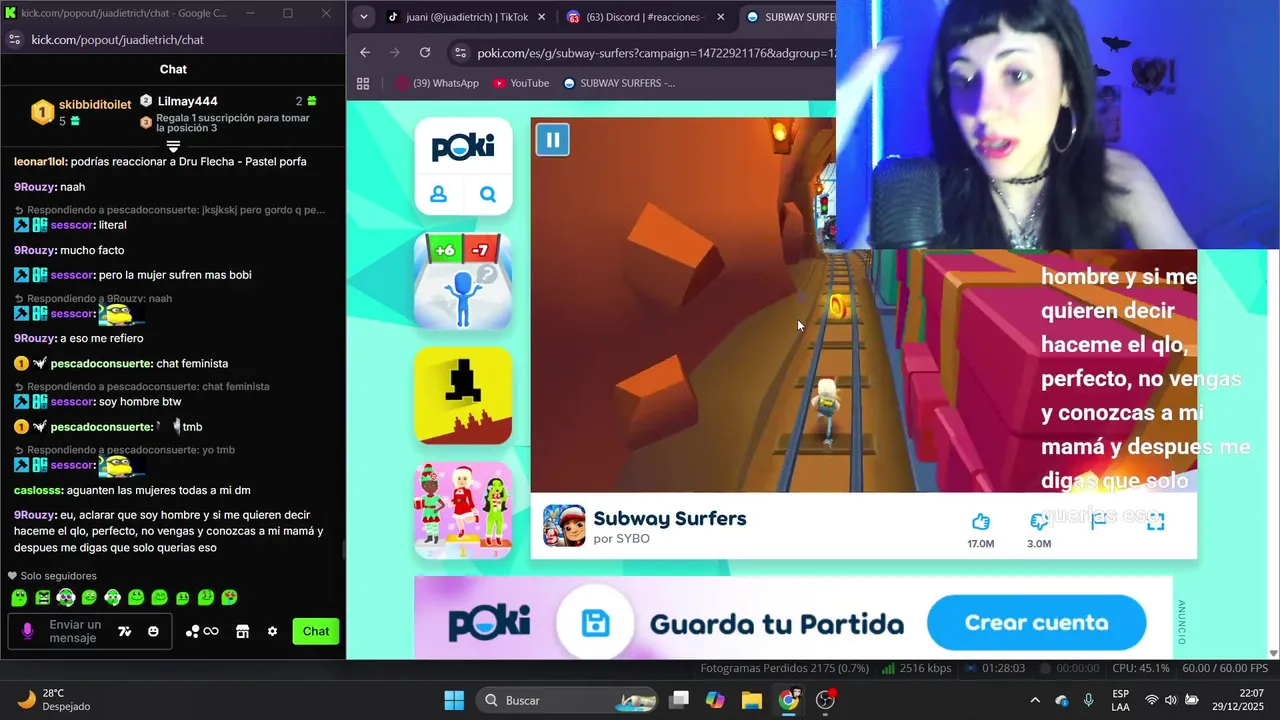The image size is (1280, 720).
Task: Open the yellow black runner game thumbnail
Action: pos(463,395)
